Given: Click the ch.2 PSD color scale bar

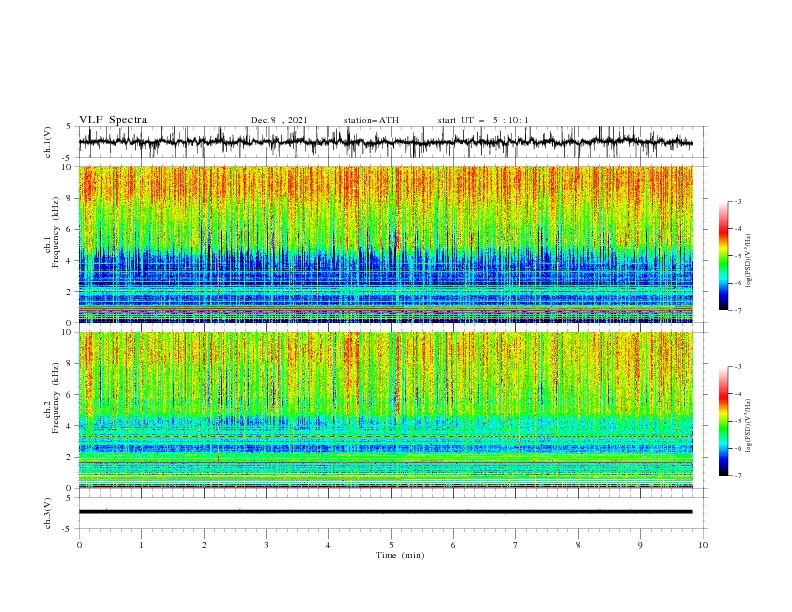Looking at the screenshot, I should [723, 421].
